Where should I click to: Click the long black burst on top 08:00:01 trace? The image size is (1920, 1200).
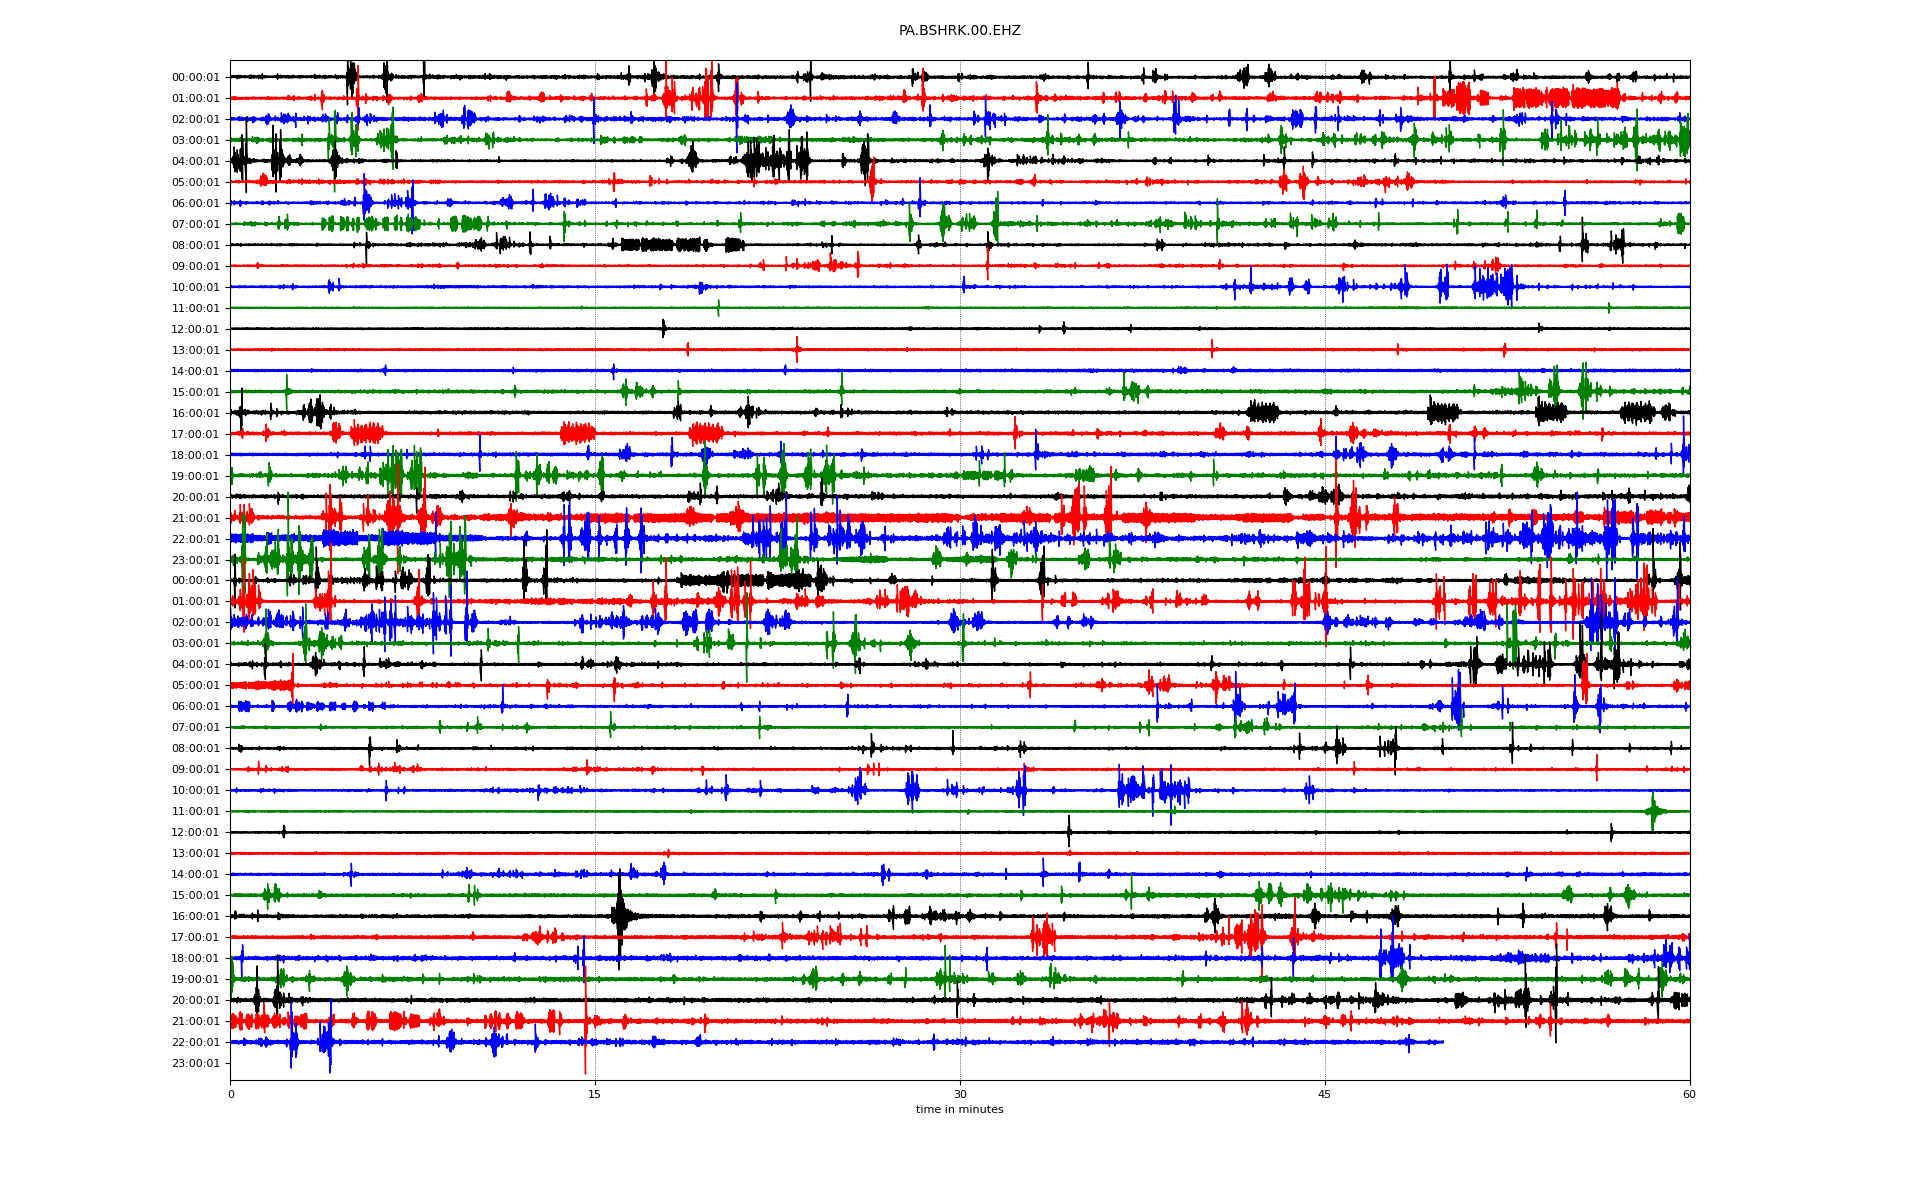660,245
